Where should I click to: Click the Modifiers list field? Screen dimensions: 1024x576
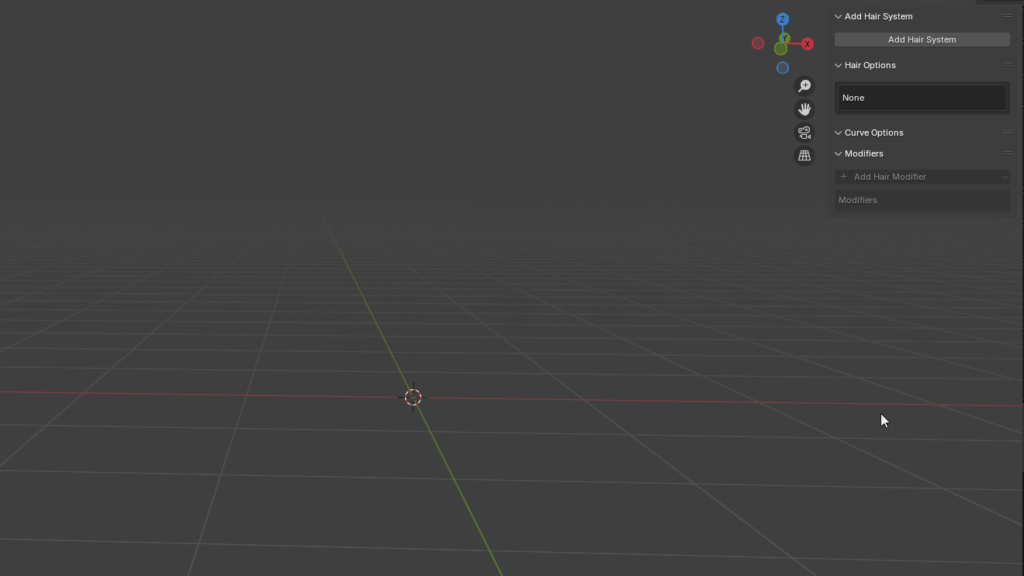pyautogui.click(x=921, y=200)
